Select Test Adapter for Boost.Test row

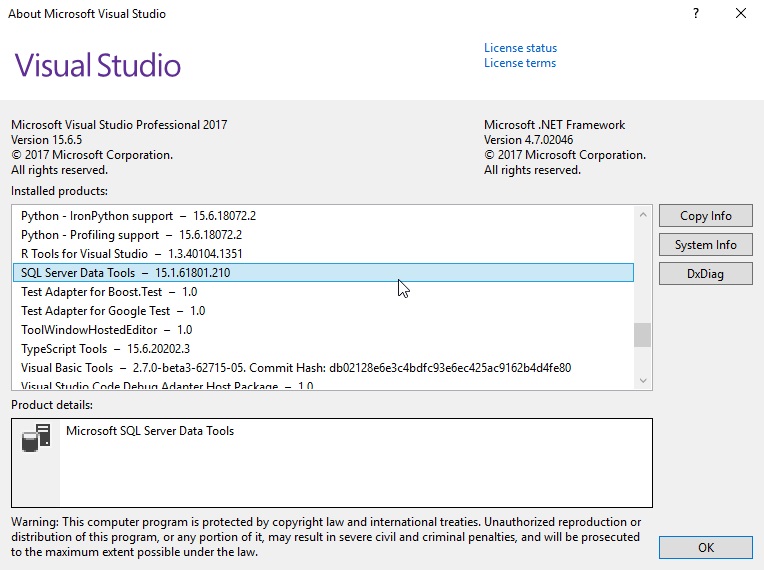(324, 292)
